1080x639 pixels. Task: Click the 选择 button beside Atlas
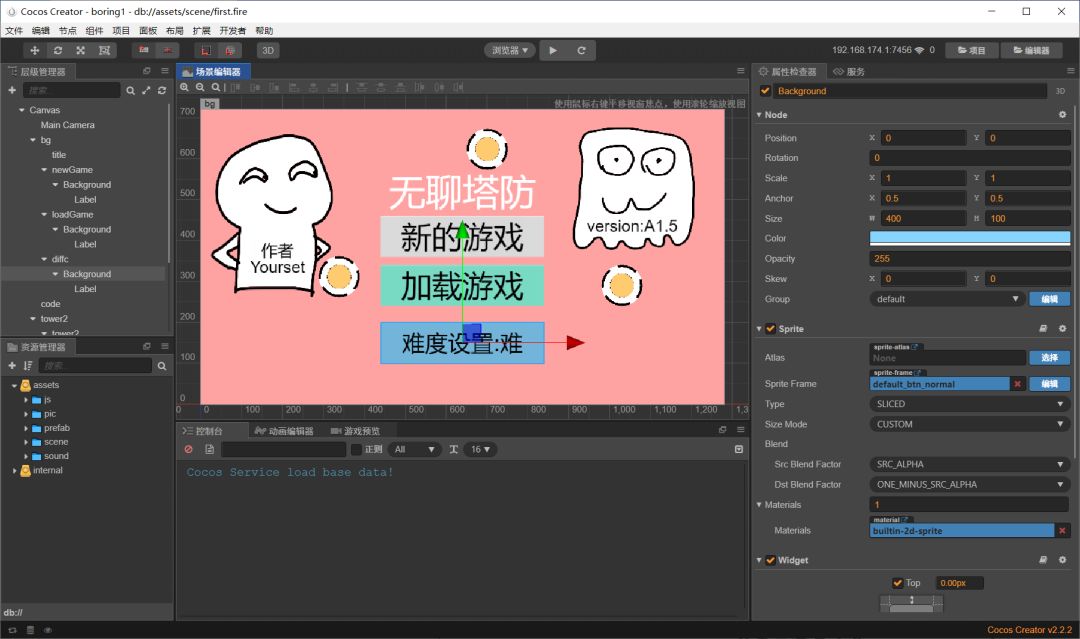click(x=1049, y=358)
